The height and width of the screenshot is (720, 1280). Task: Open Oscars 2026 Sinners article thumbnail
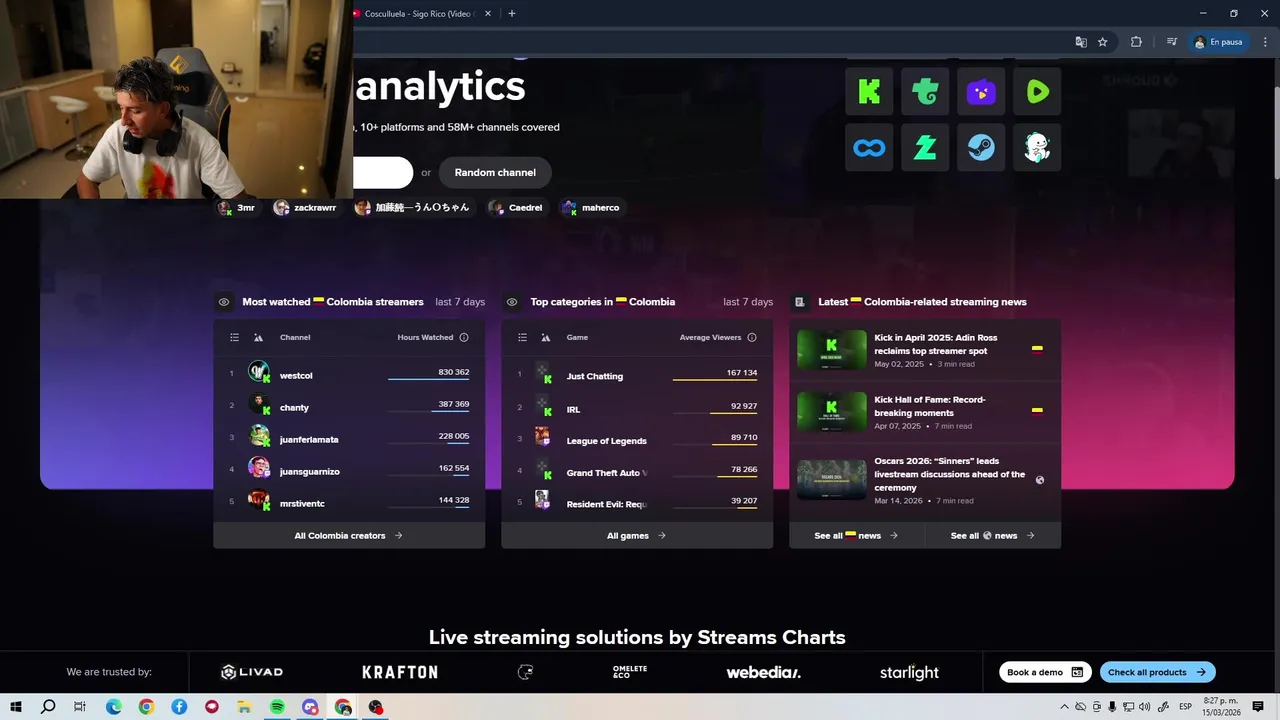point(832,480)
